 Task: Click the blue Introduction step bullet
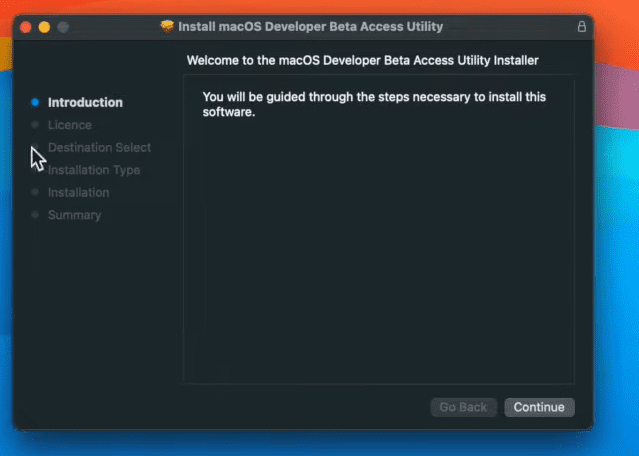point(35,102)
